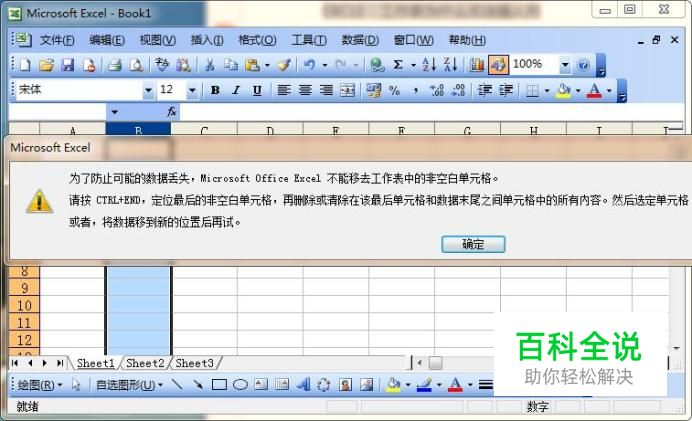The height and width of the screenshot is (421, 692).
Task: Expand the font color dropdown arrow
Action: [609, 90]
